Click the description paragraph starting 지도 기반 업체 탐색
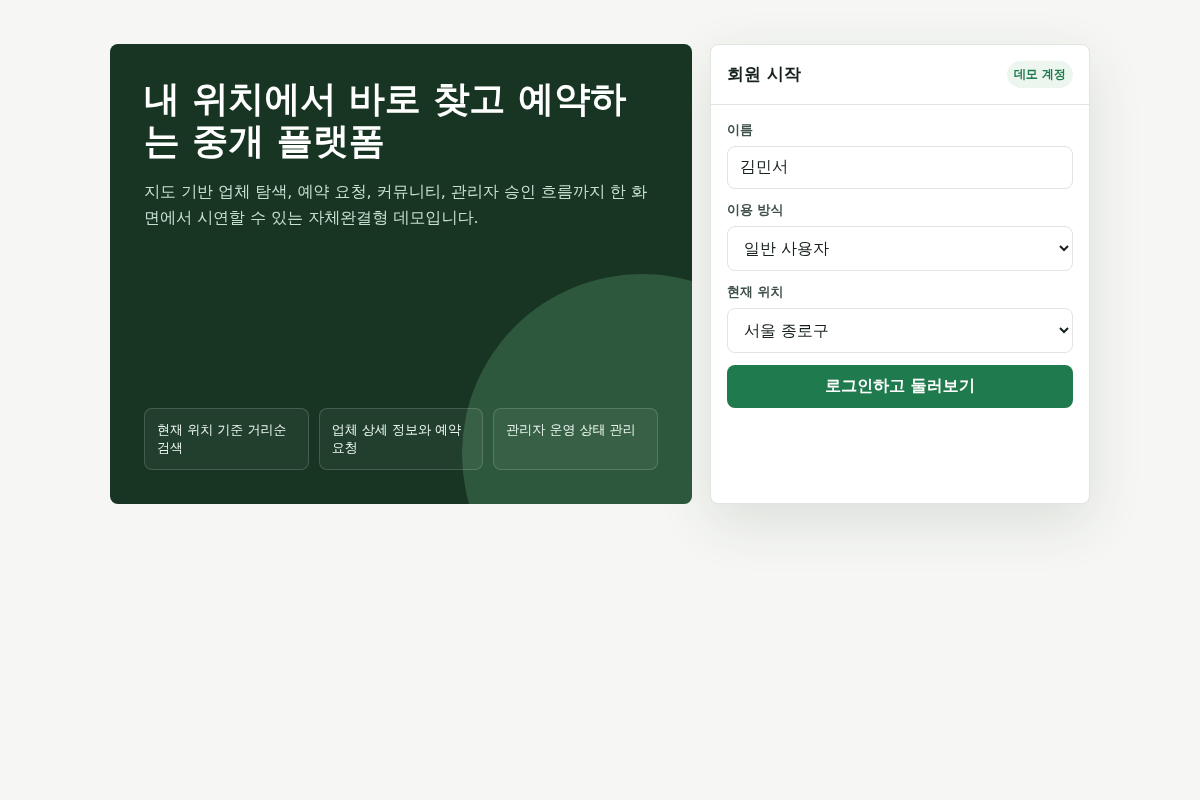The height and width of the screenshot is (800, 1200). 396,204
